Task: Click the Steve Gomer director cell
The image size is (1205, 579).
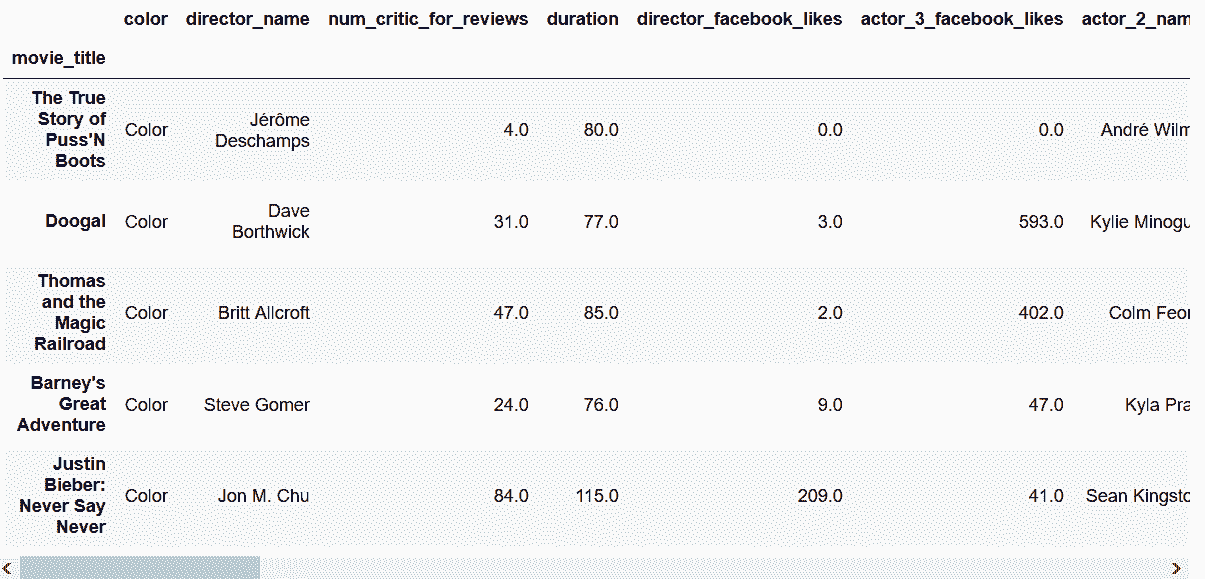Action: [256, 404]
